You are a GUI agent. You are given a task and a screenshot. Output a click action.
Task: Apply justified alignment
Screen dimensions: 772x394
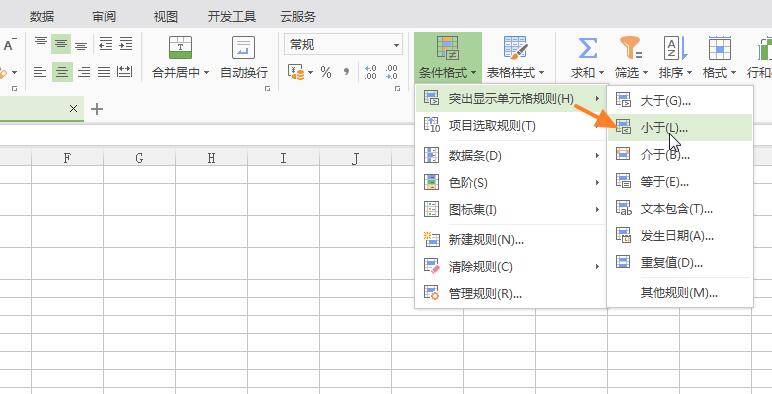[104, 72]
